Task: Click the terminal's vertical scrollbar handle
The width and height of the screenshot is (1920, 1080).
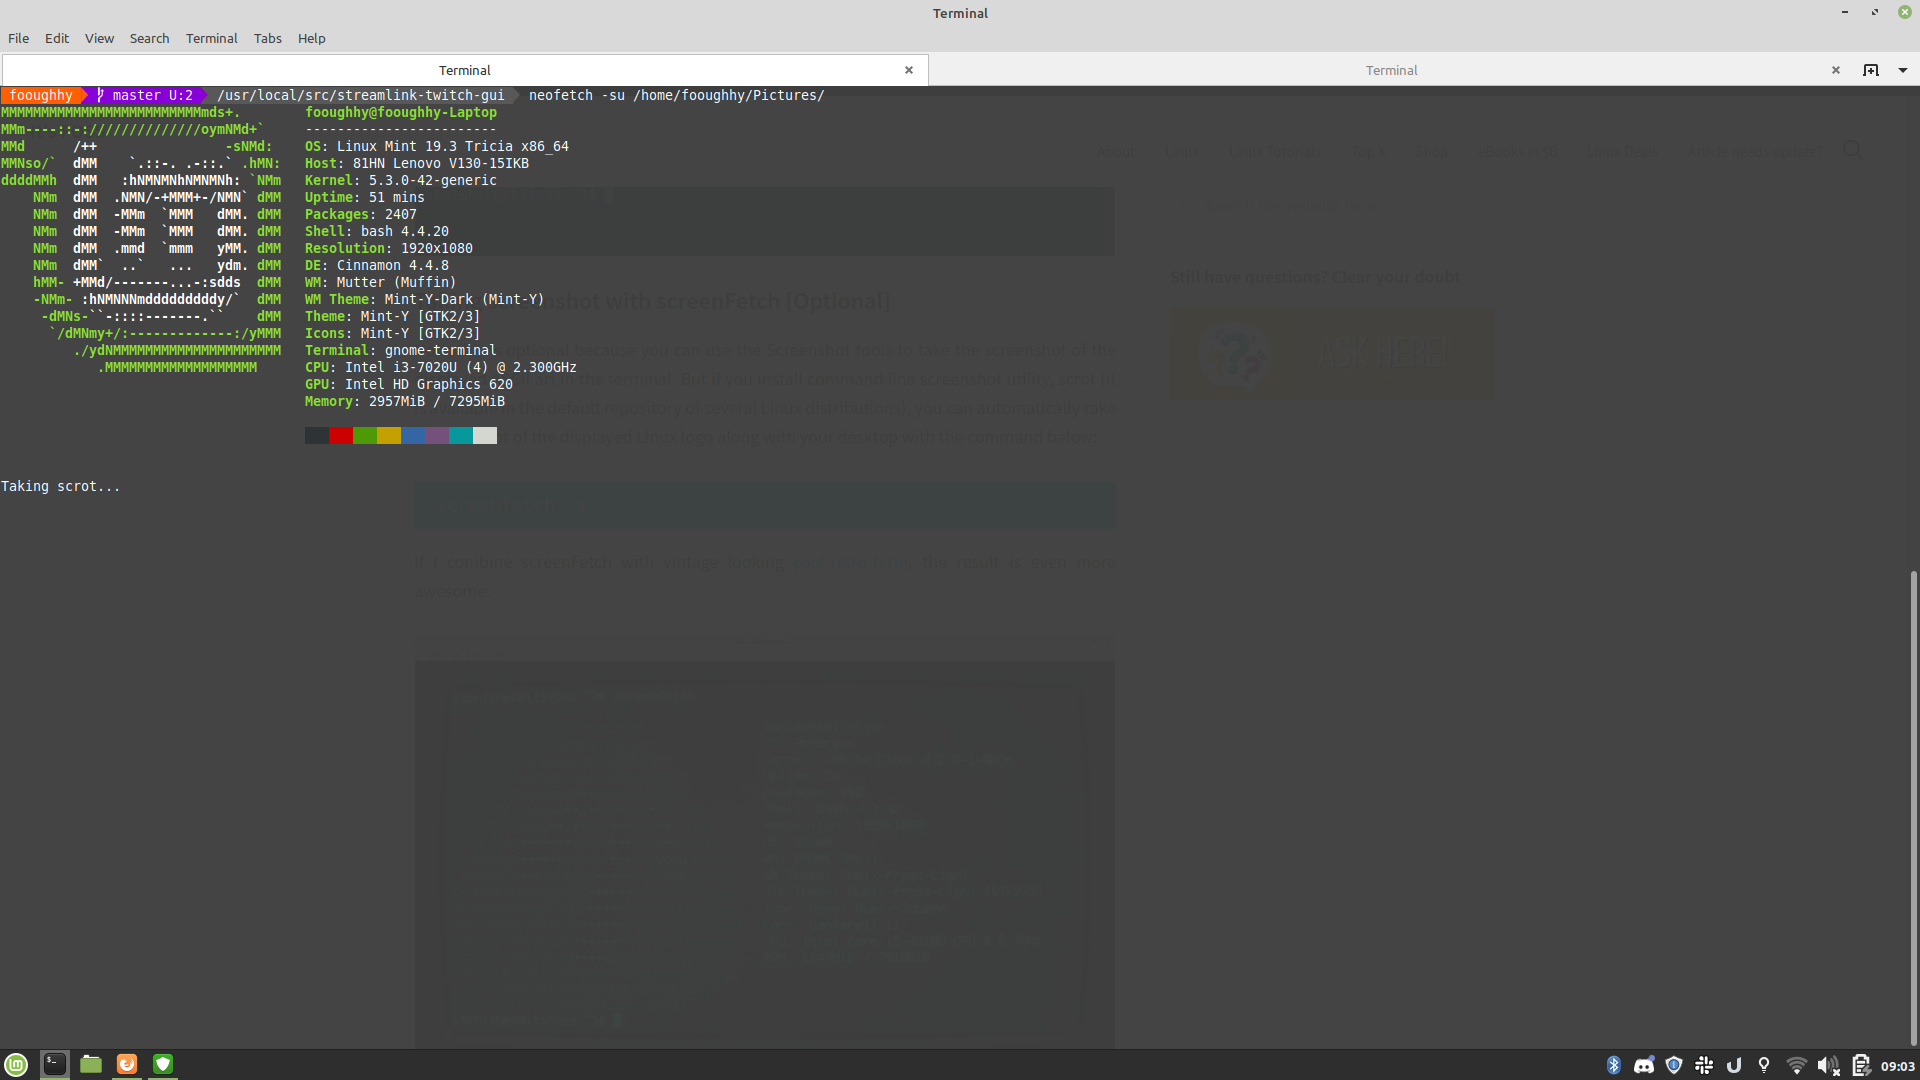Action: (1914, 809)
